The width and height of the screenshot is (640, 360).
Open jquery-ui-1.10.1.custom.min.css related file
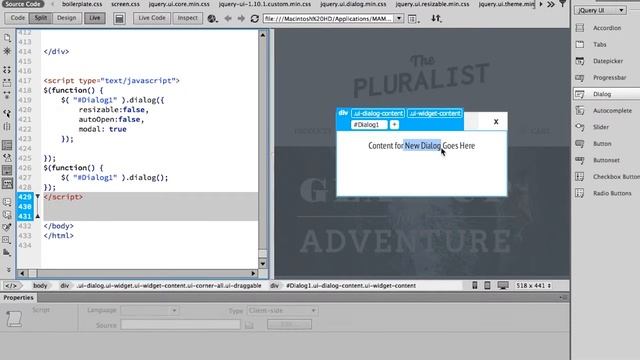coord(265,4)
